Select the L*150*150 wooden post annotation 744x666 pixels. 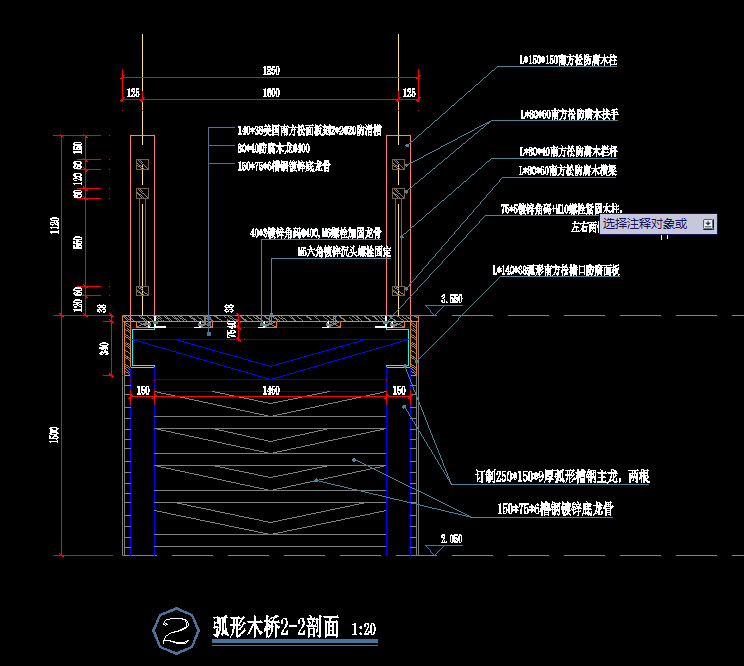568,60
